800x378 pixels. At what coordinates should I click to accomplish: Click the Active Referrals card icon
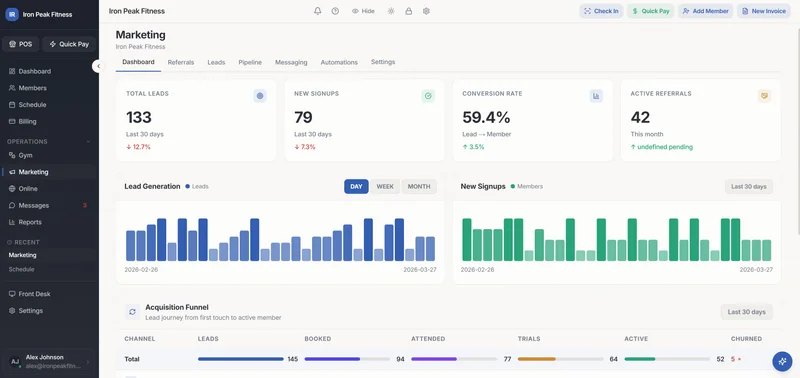[x=764, y=95]
